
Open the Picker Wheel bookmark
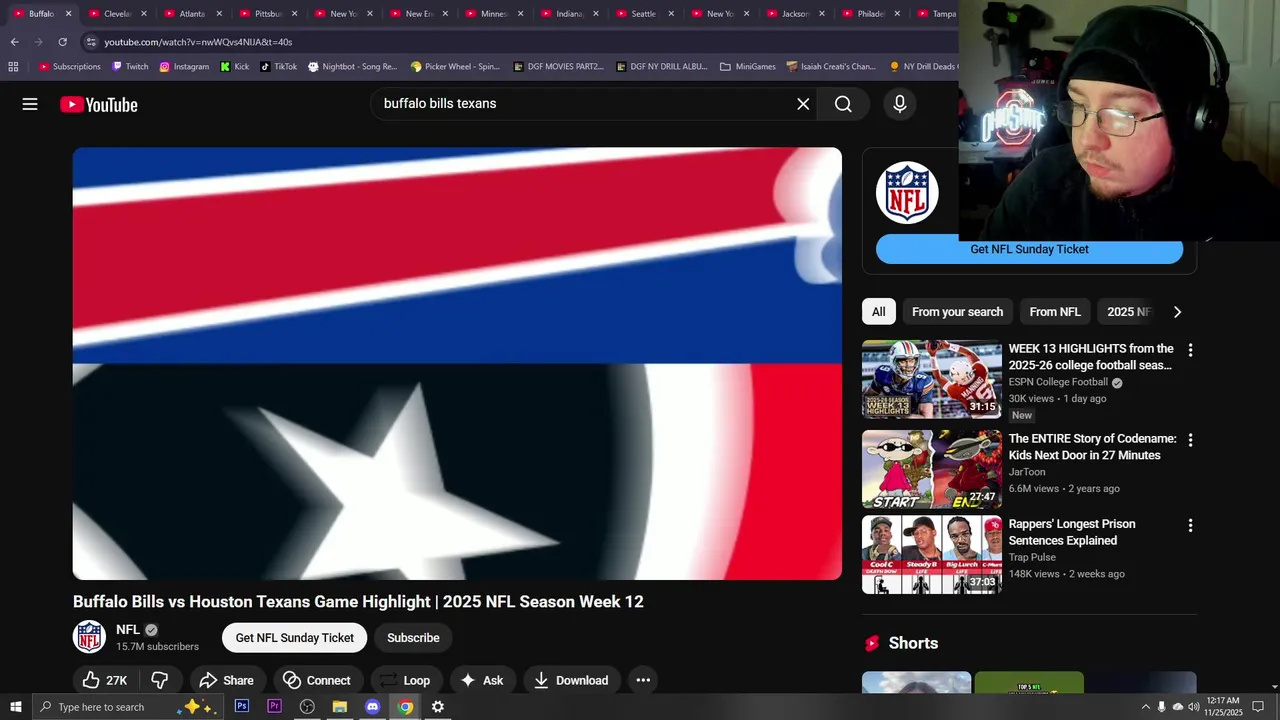(x=455, y=67)
